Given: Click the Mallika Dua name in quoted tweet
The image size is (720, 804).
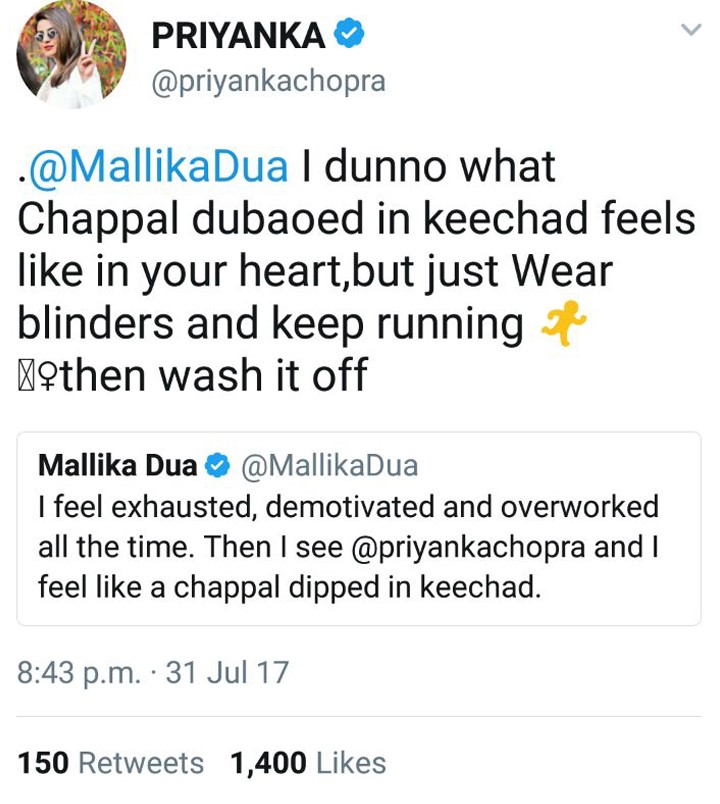Looking at the screenshot, I should tap(118, 465).
